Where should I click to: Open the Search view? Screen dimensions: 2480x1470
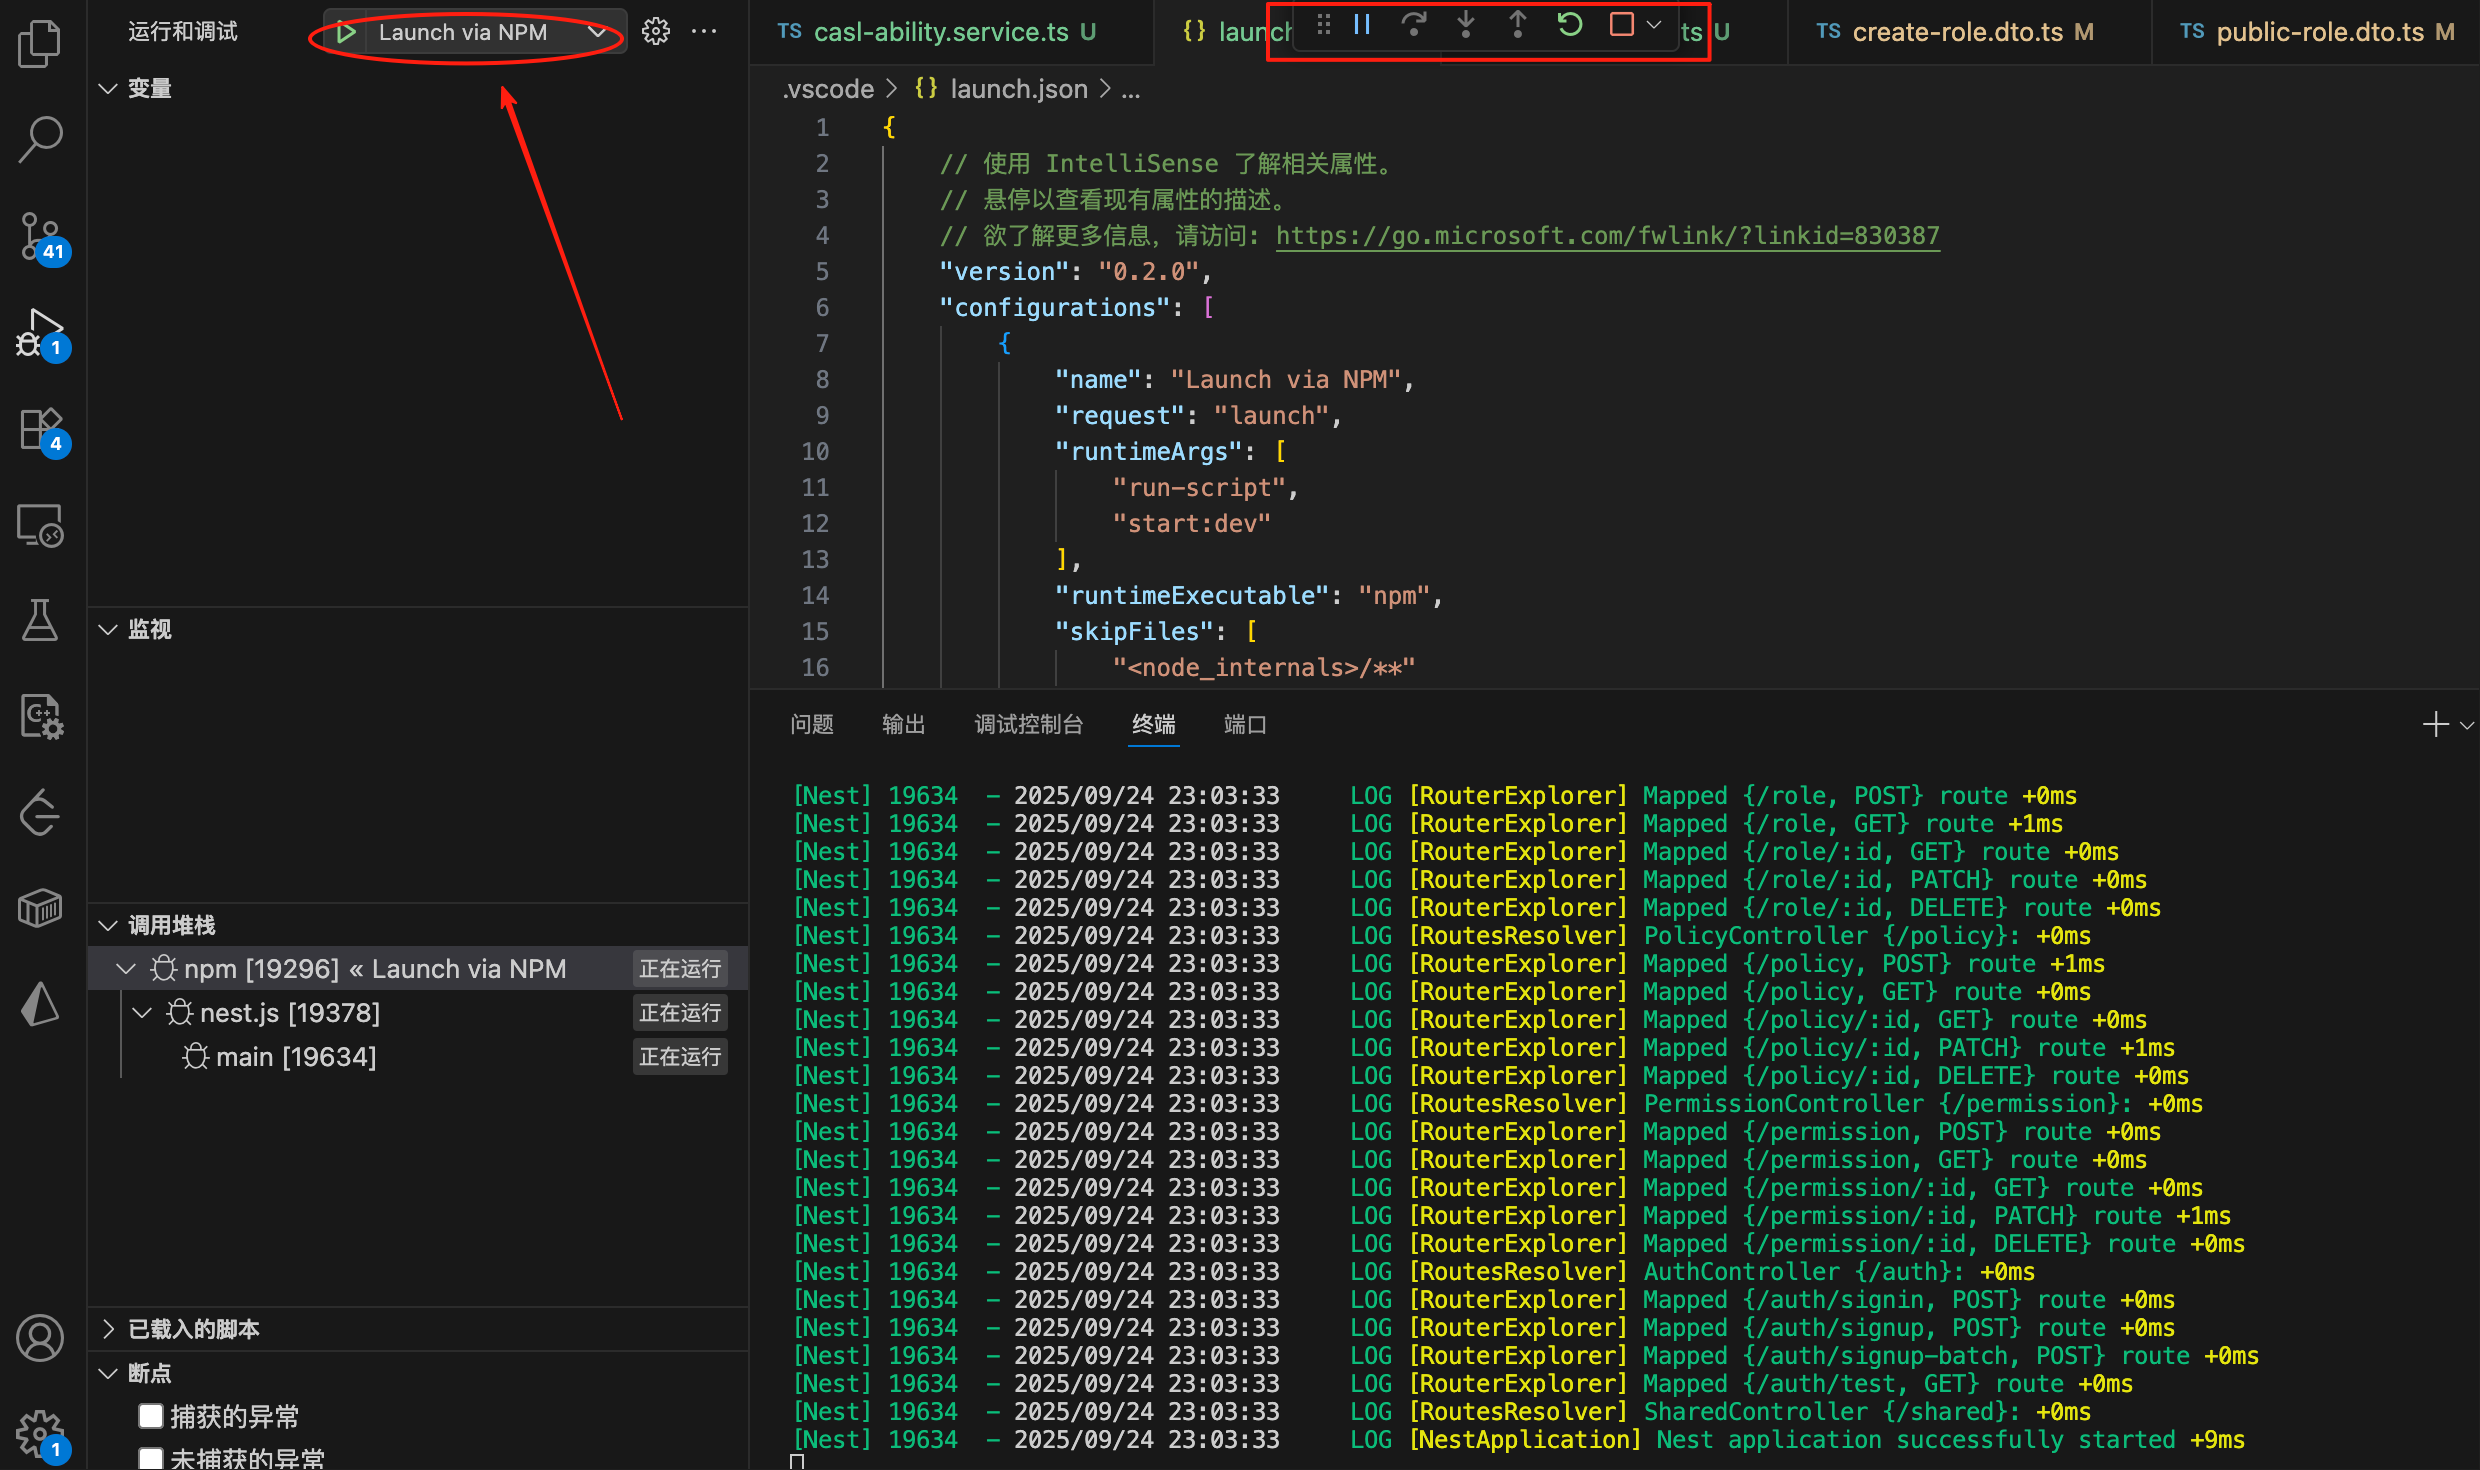(x=40, y=140)
